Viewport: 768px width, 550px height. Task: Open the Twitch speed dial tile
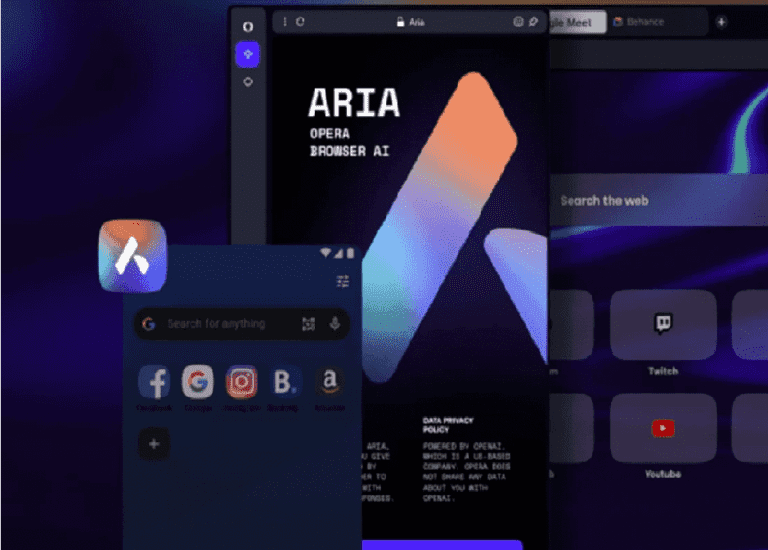click(x=663, y=325)
